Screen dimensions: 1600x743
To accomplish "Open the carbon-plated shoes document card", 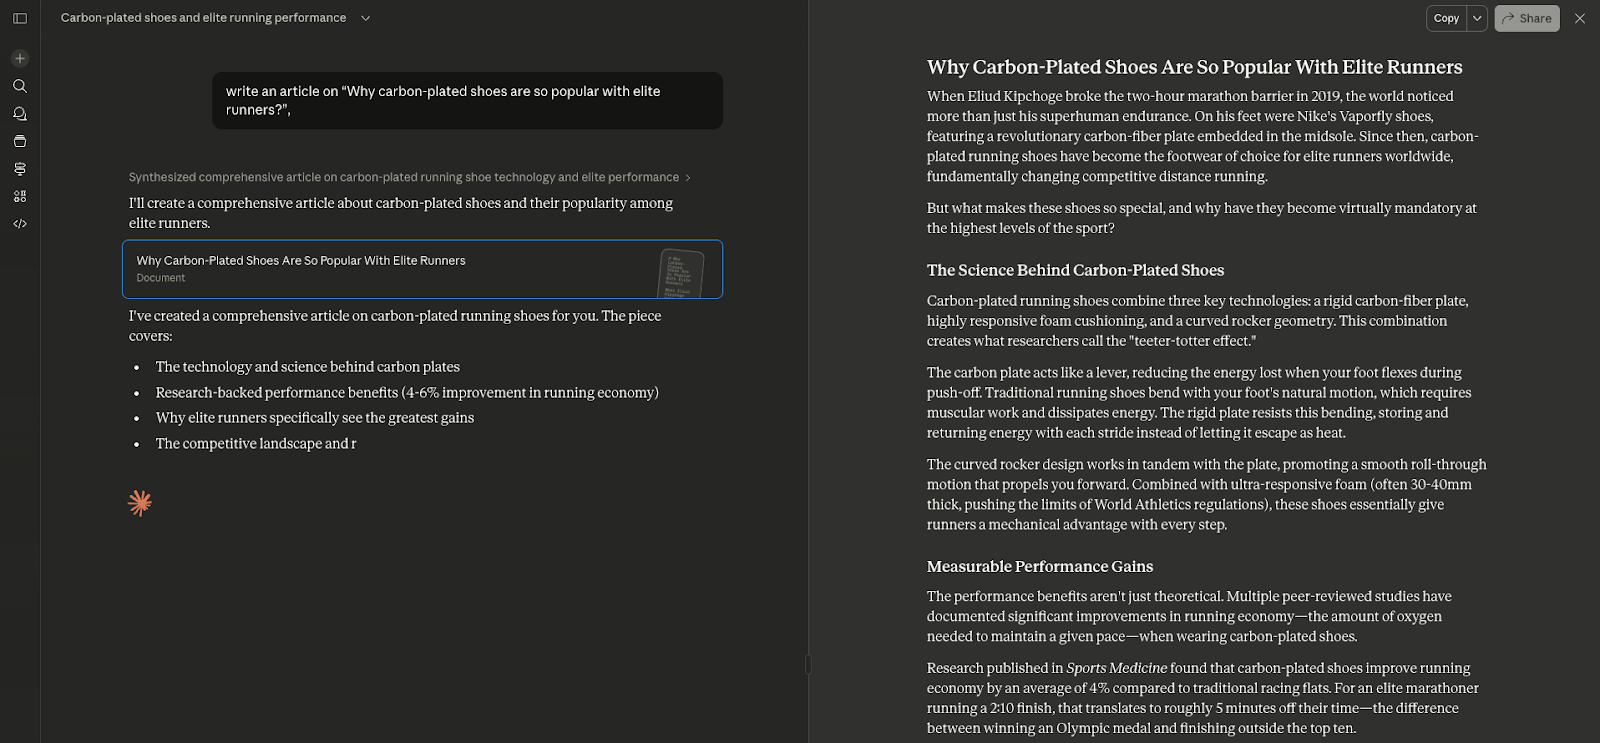I will (422, 269).
